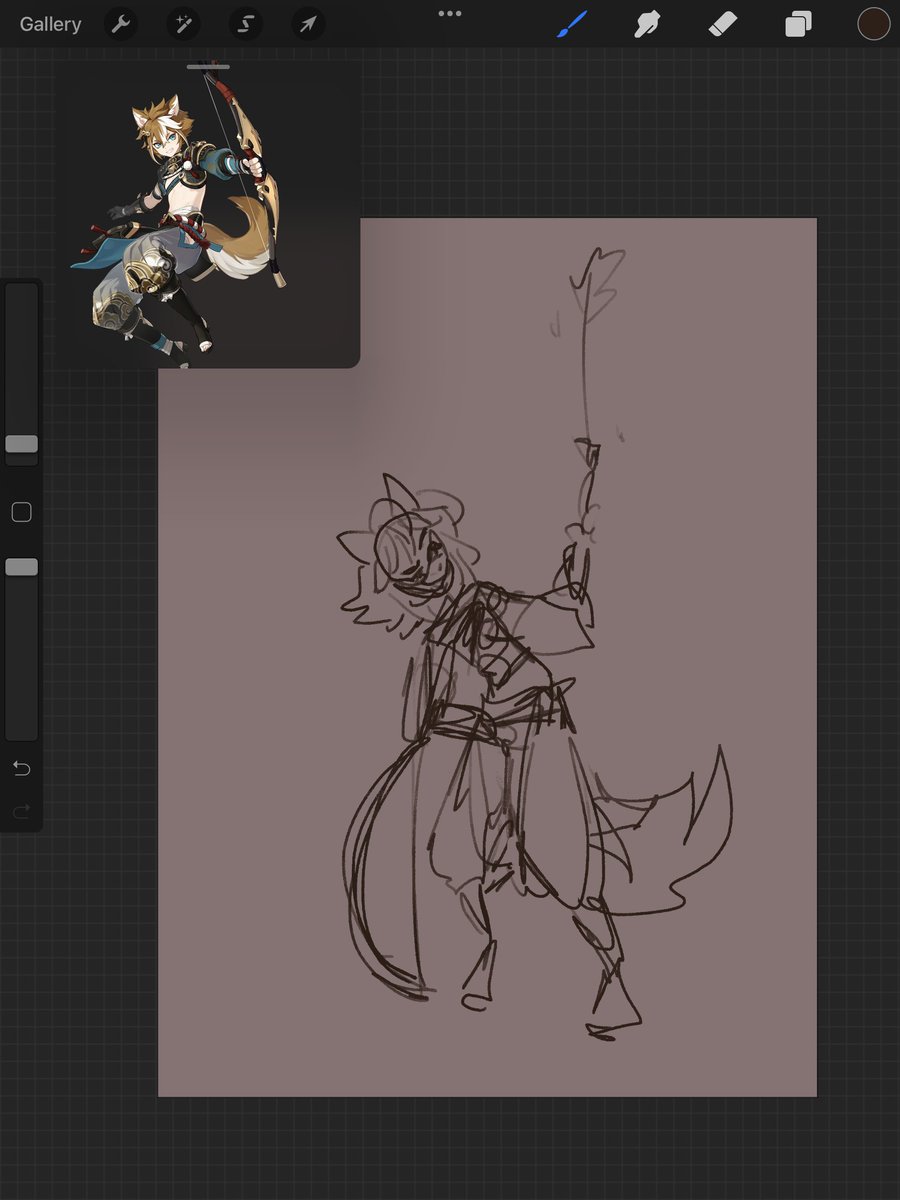900x1200 pixels.
Task: Activate the Selection tool
Action: 246,24
